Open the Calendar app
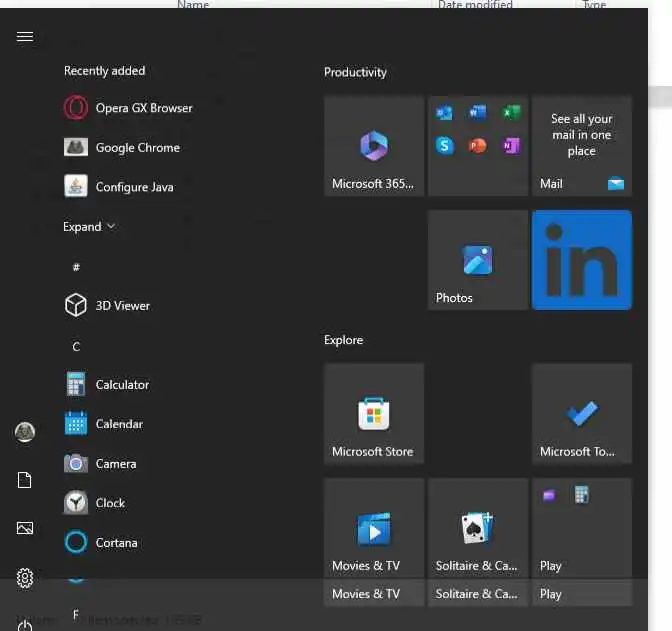The width and height of the screenshot is (672, 631). pyautogui.click(x=104, y=424)
